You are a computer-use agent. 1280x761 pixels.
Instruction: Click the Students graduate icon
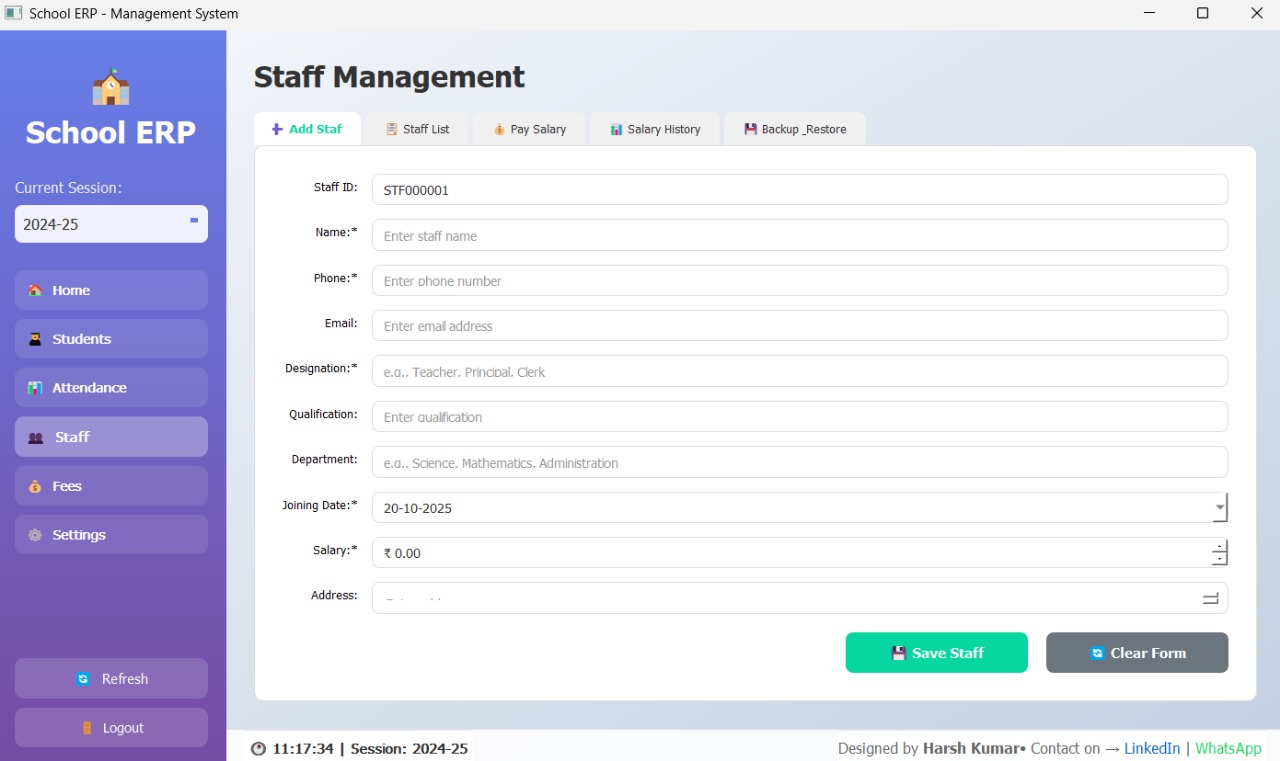[35, 339]
